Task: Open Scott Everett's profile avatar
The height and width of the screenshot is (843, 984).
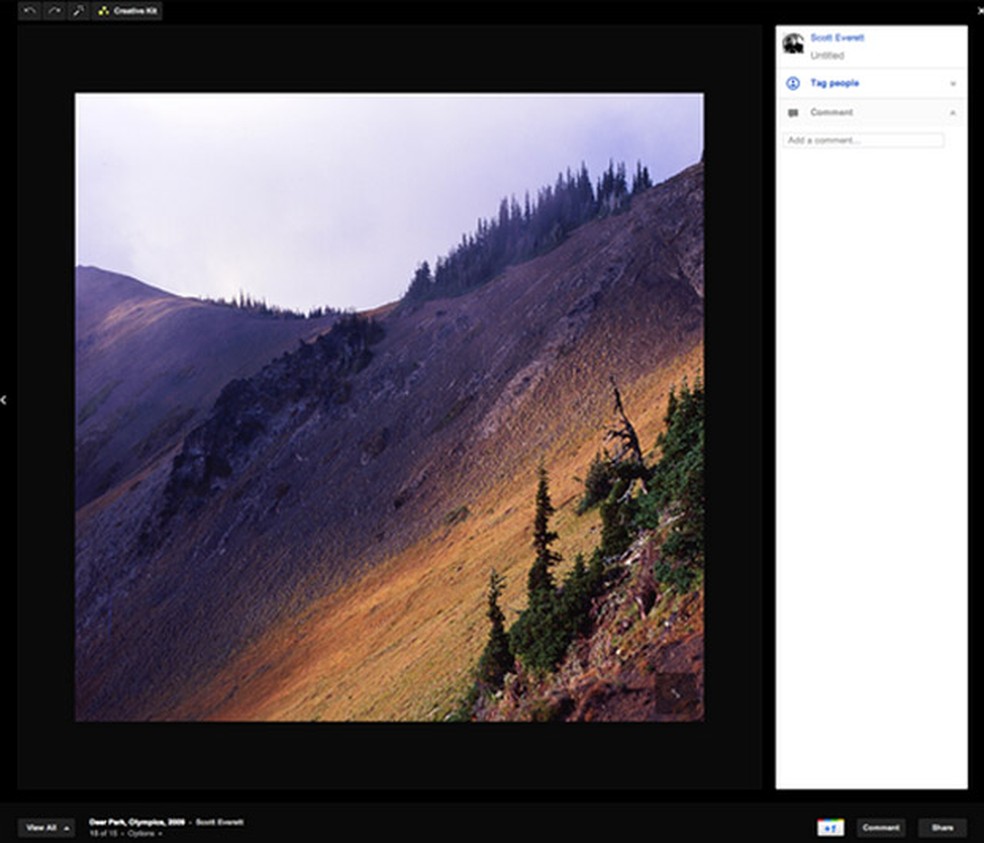Action: 793,44
